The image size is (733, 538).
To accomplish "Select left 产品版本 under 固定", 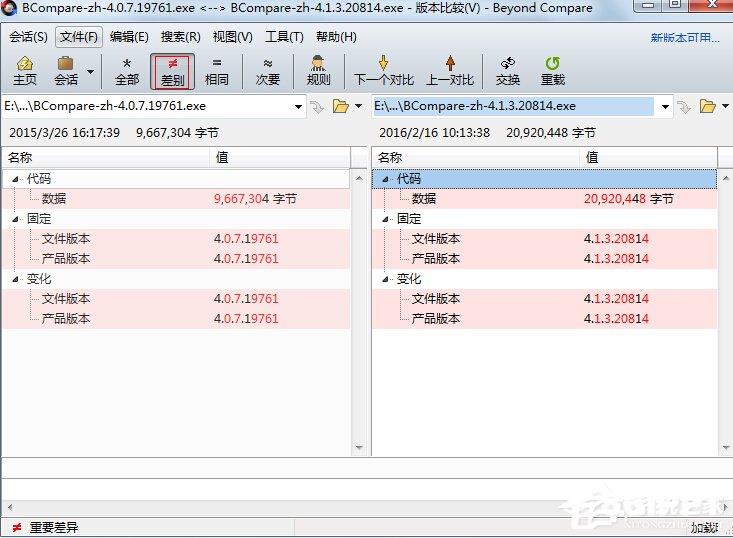I will (176, 258).
